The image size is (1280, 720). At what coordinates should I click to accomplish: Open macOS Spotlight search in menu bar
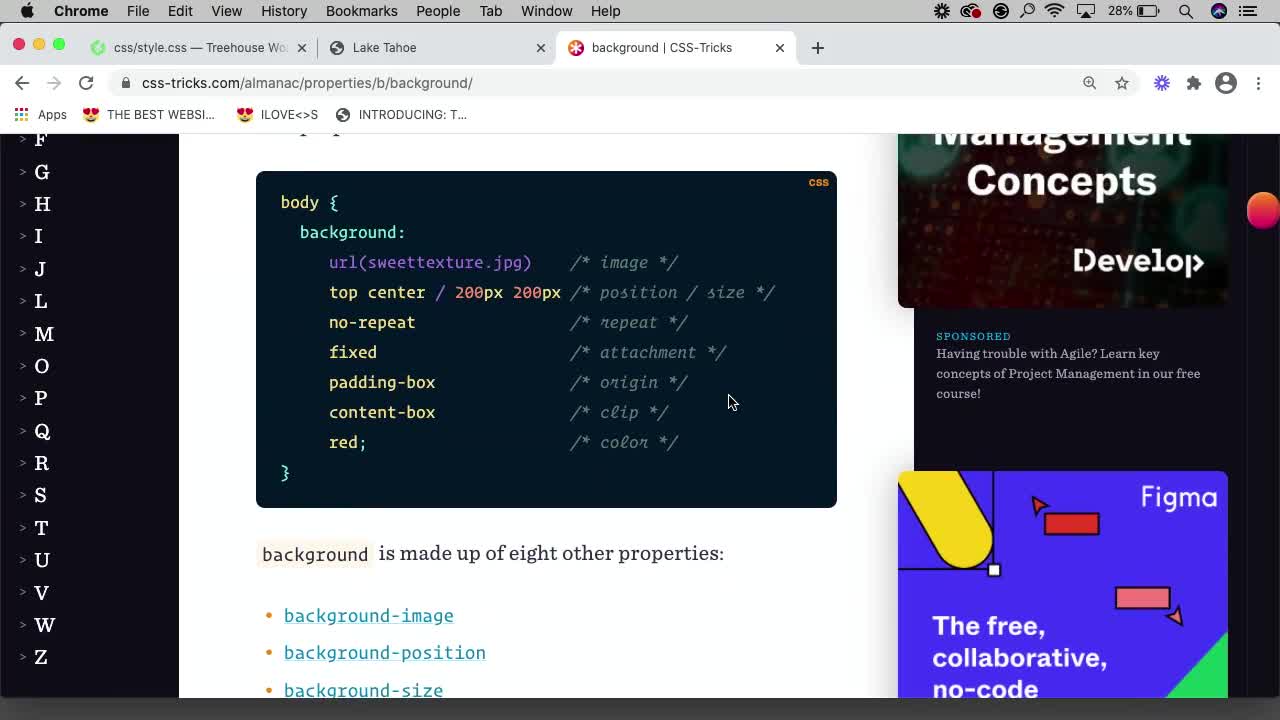[1185, 11]
